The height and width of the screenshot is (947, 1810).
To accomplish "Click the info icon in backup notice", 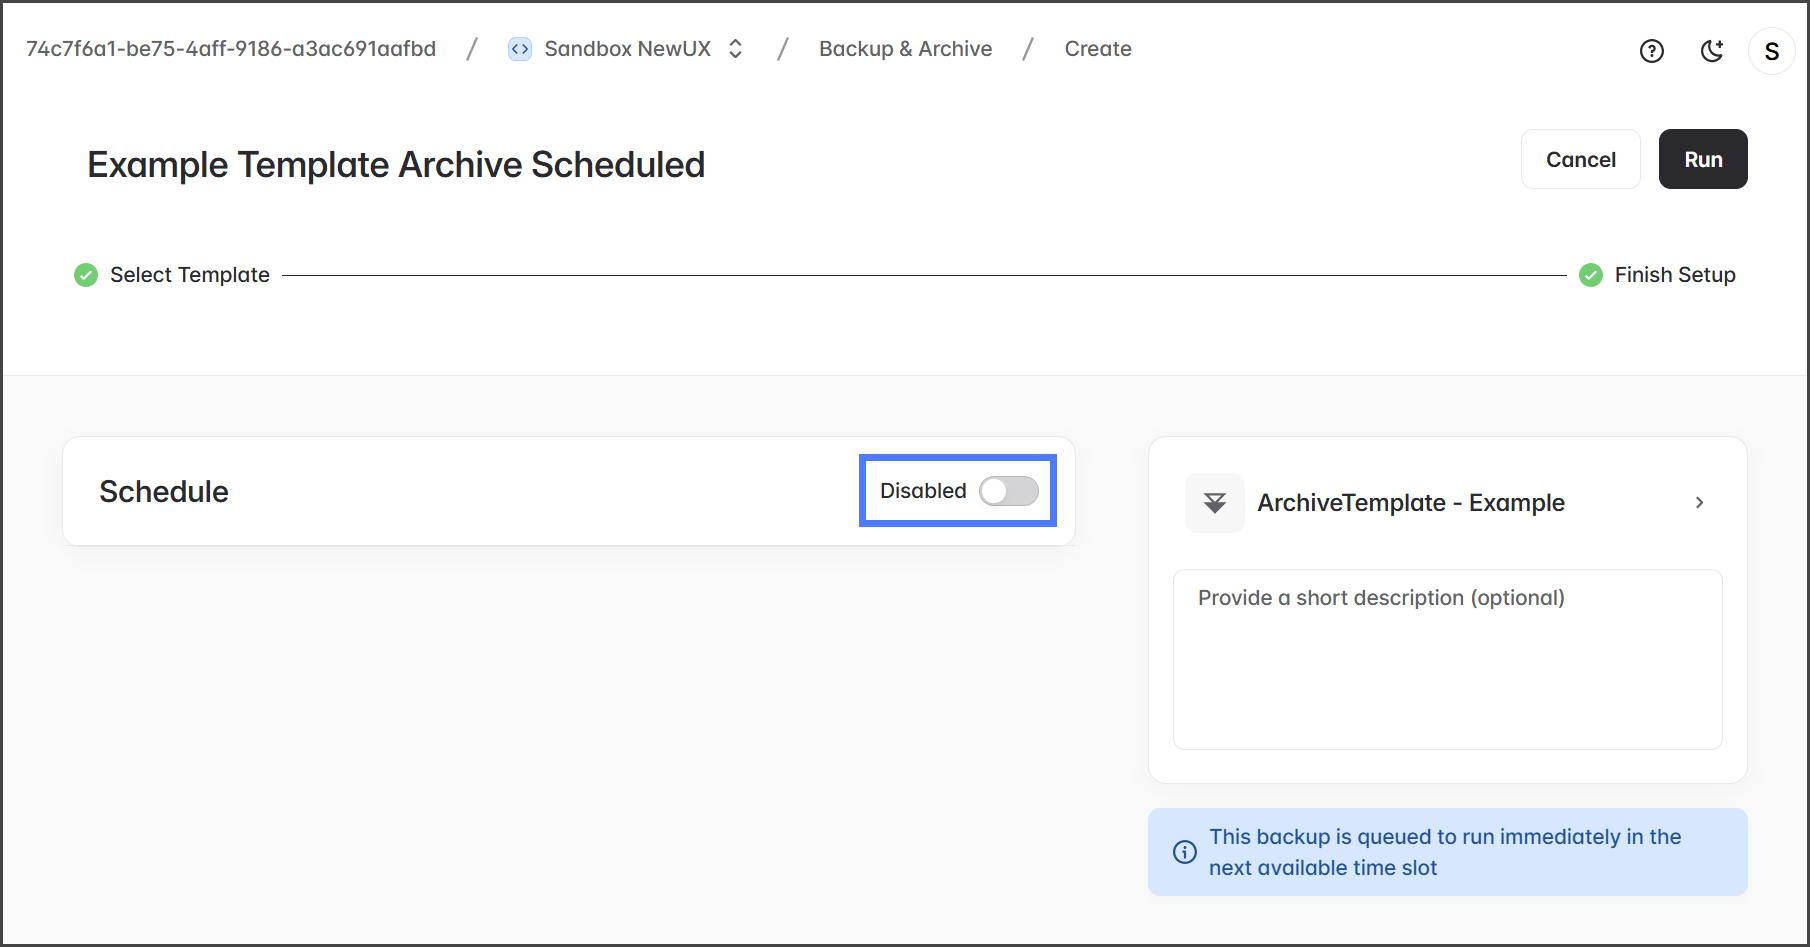I will [x=1184, y=852].
